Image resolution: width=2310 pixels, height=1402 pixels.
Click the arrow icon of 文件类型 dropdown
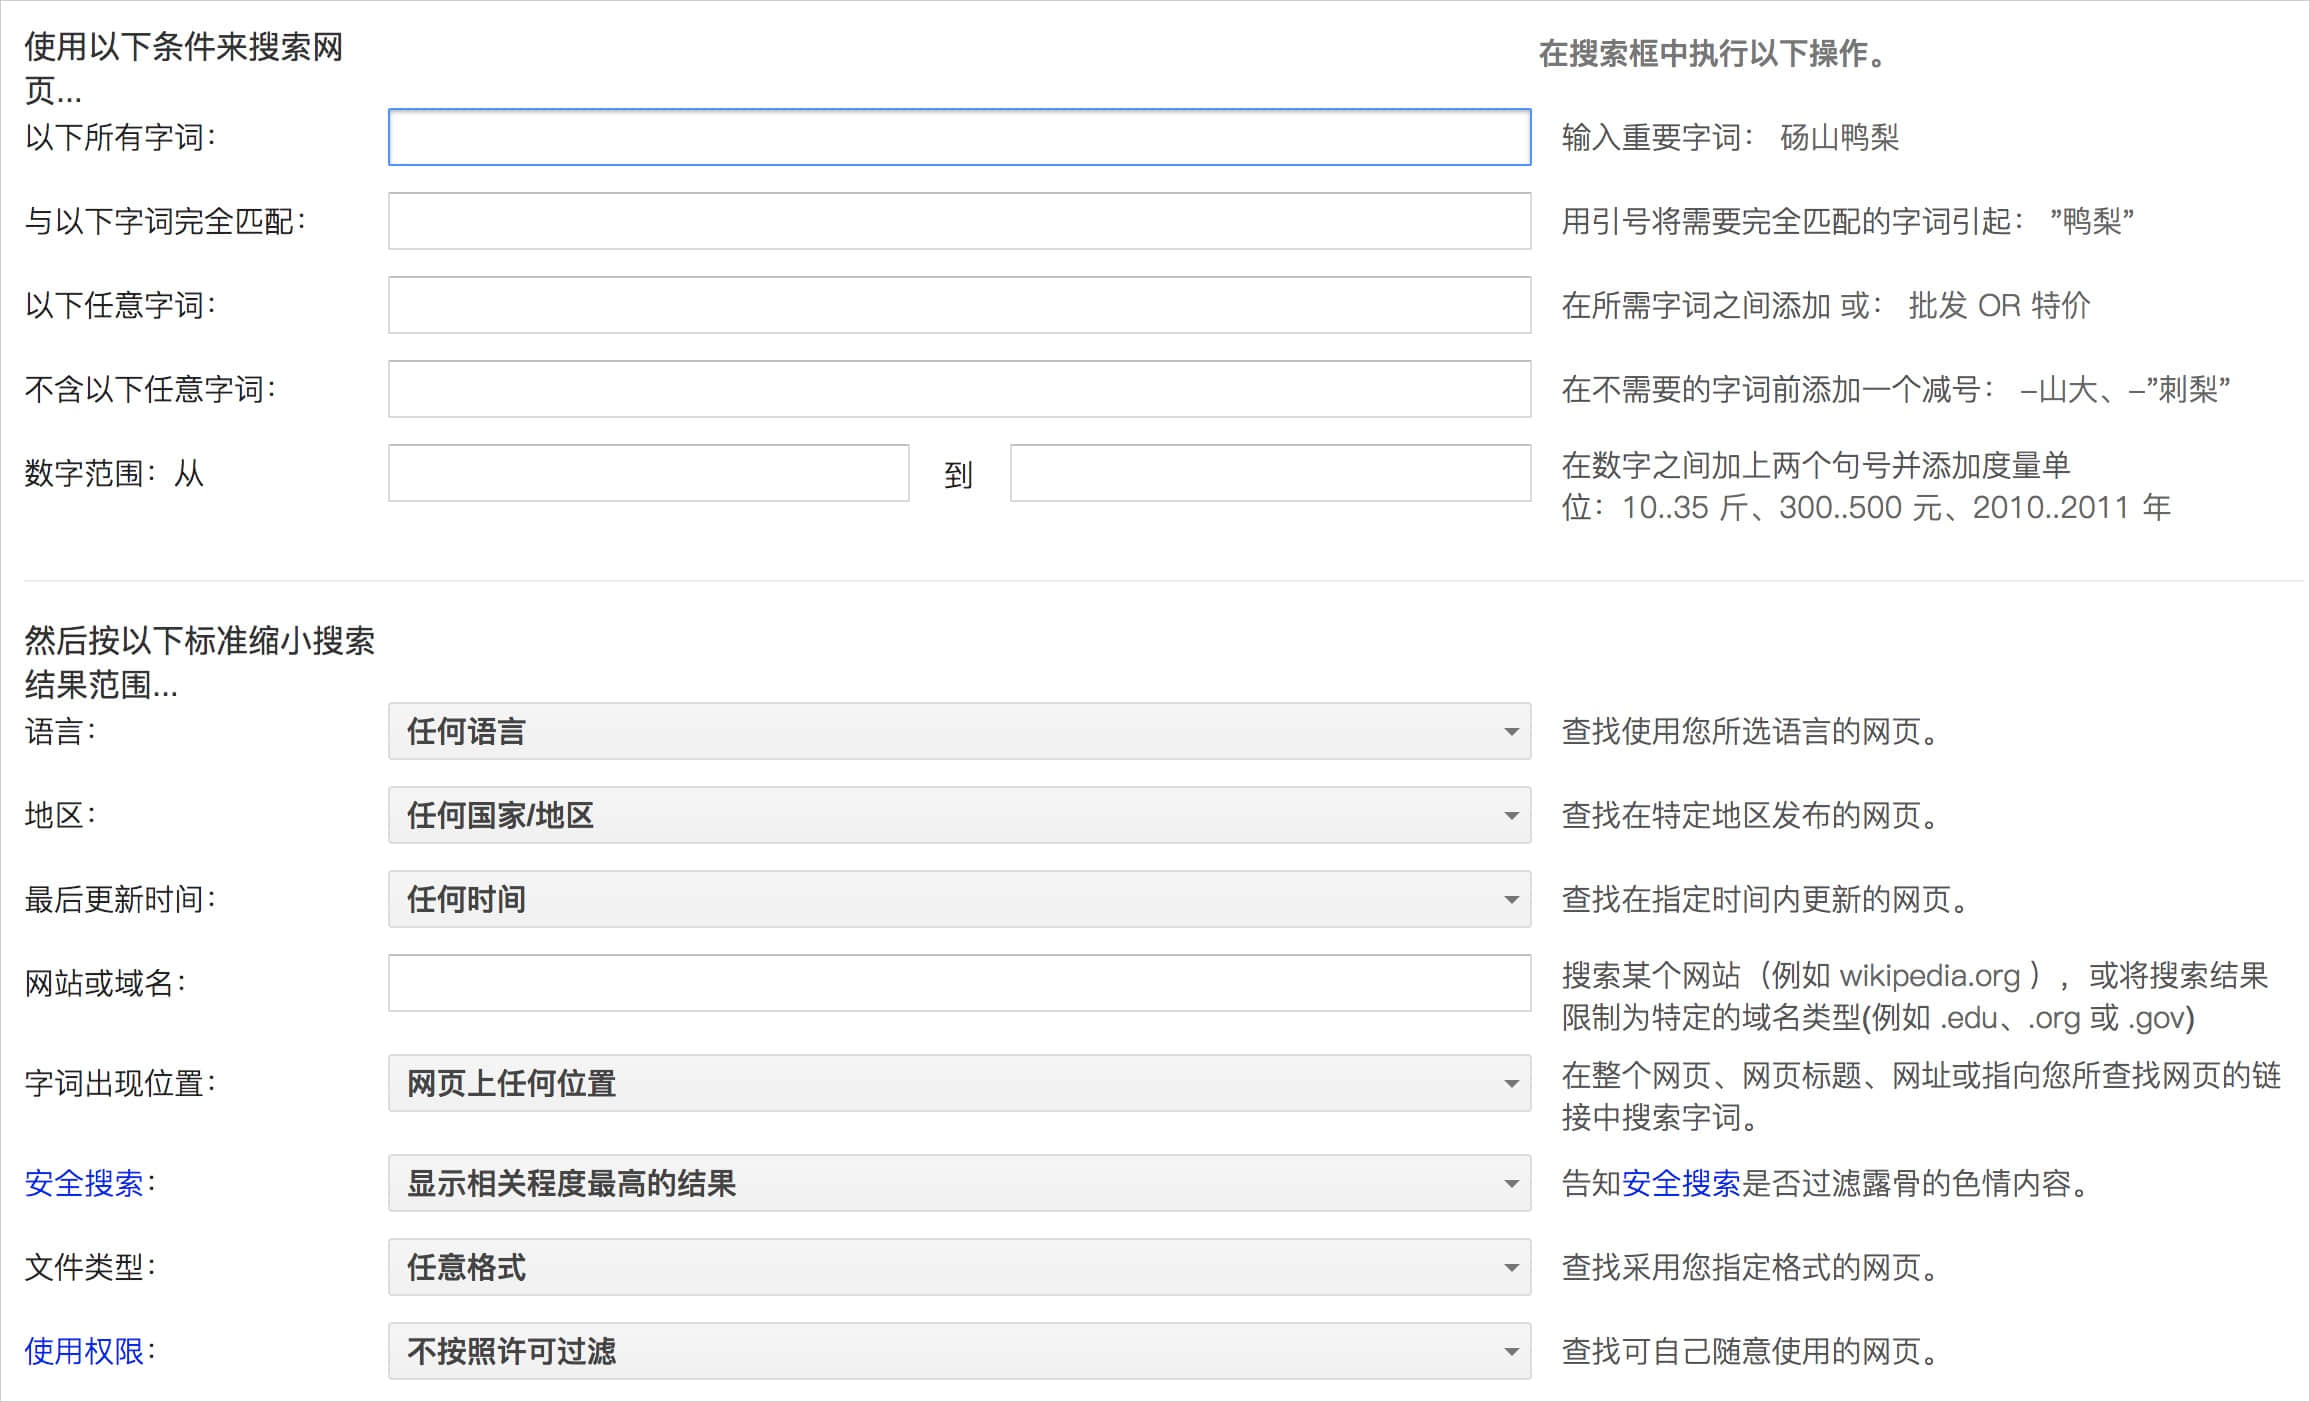(x=1511, y=1268)
